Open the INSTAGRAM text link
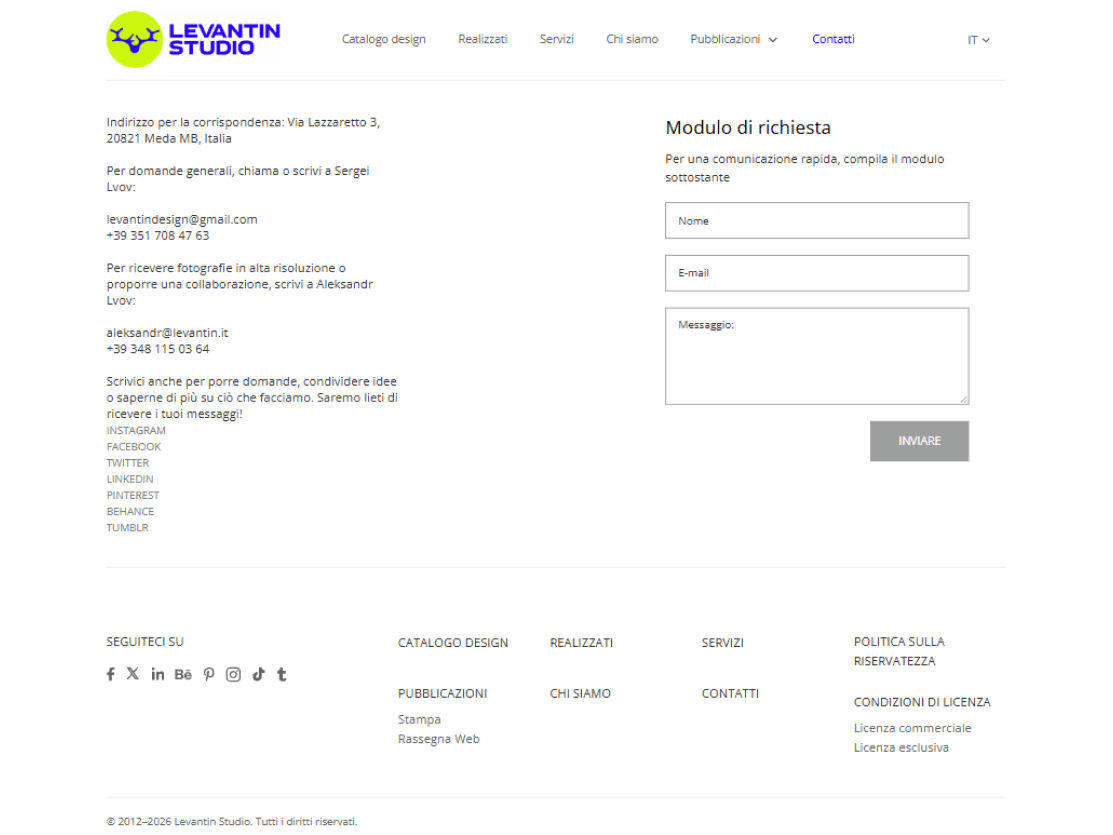This screenshot has width=1113, height=835. [136, 430]
